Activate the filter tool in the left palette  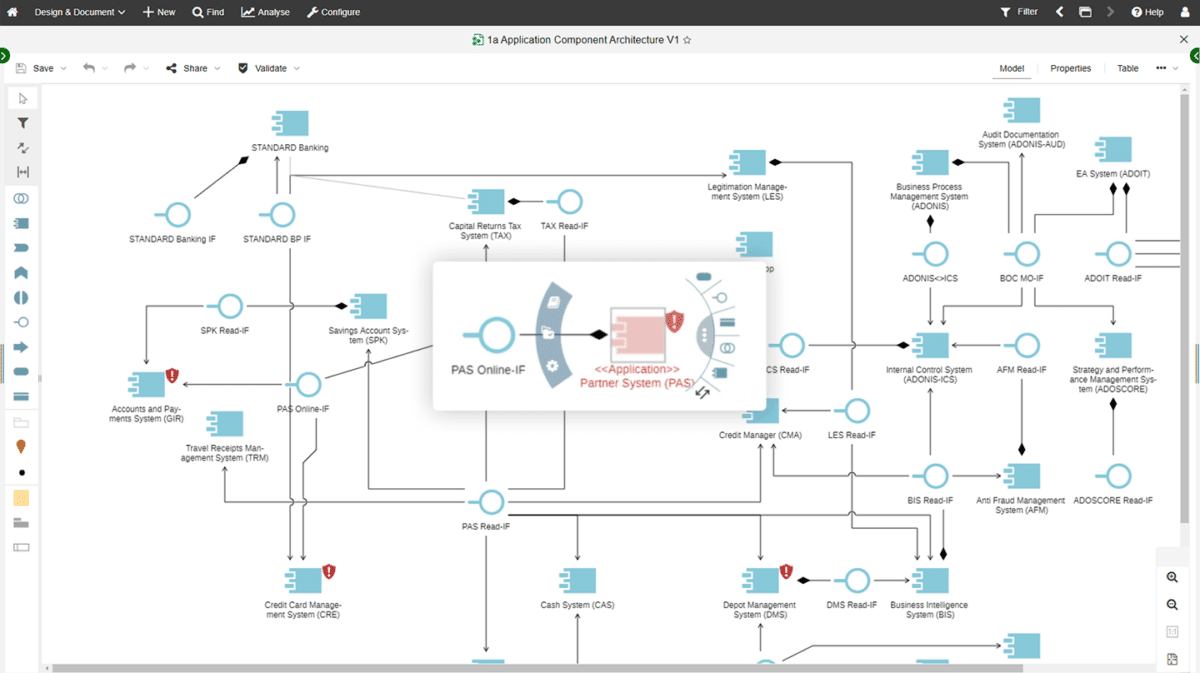tap(21, 122)
